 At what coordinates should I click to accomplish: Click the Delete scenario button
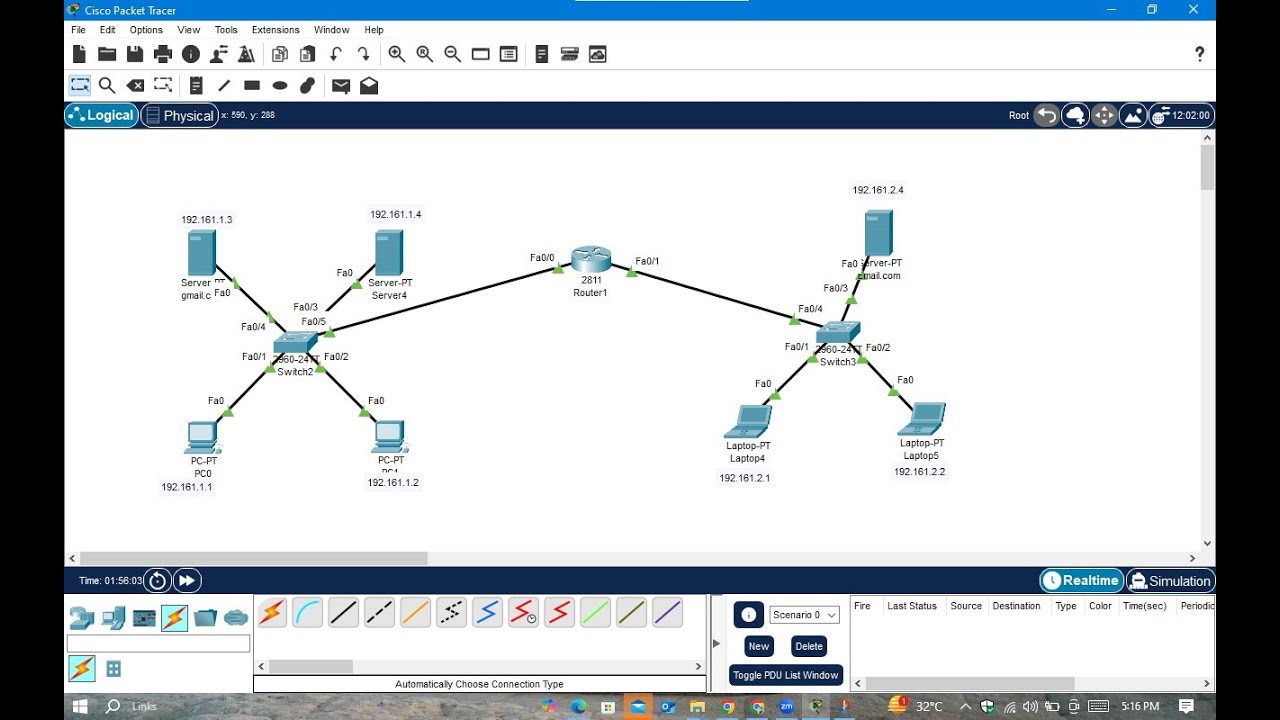809,646
